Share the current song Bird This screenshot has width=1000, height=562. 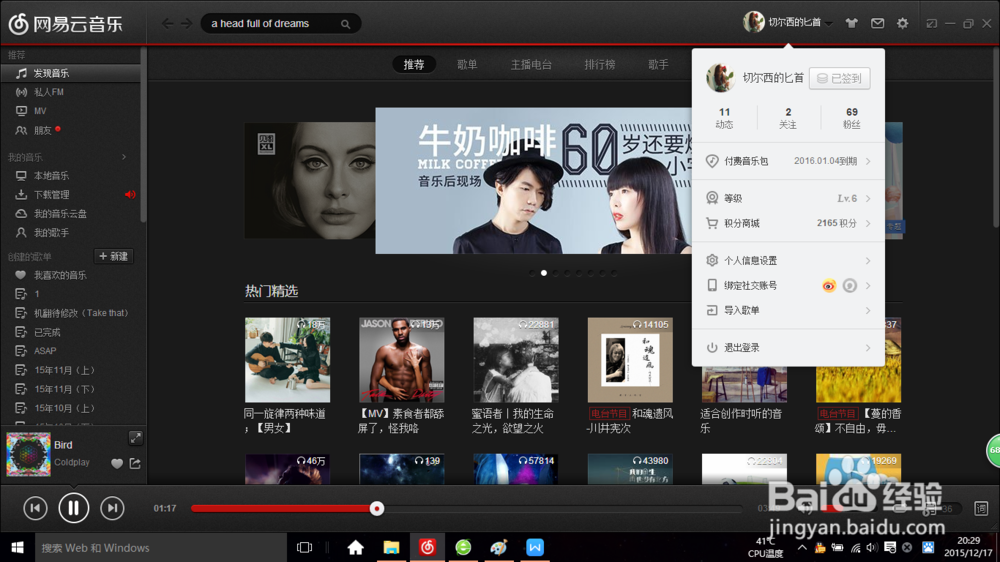(135, 463)
